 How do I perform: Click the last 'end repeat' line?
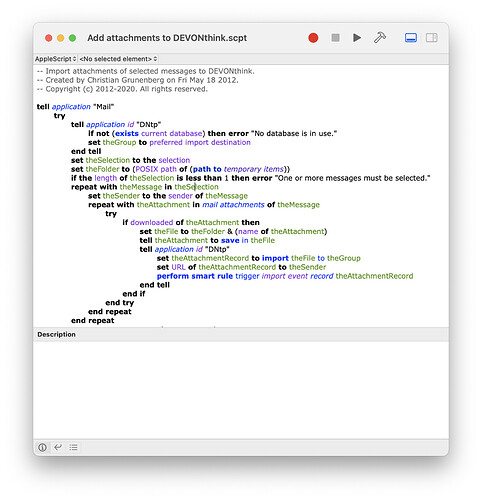point(93,320)
